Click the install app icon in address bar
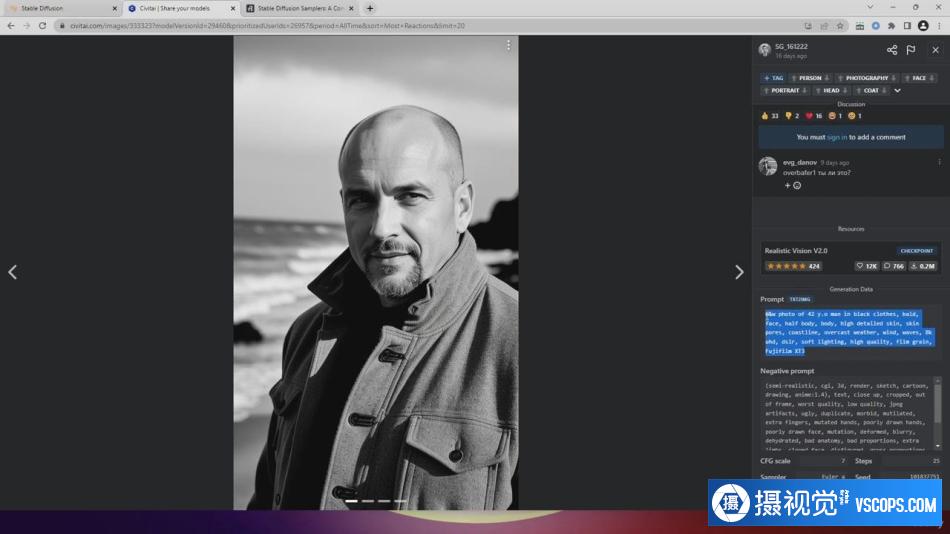Screen dimensions: 950x534 coord(808,26)
